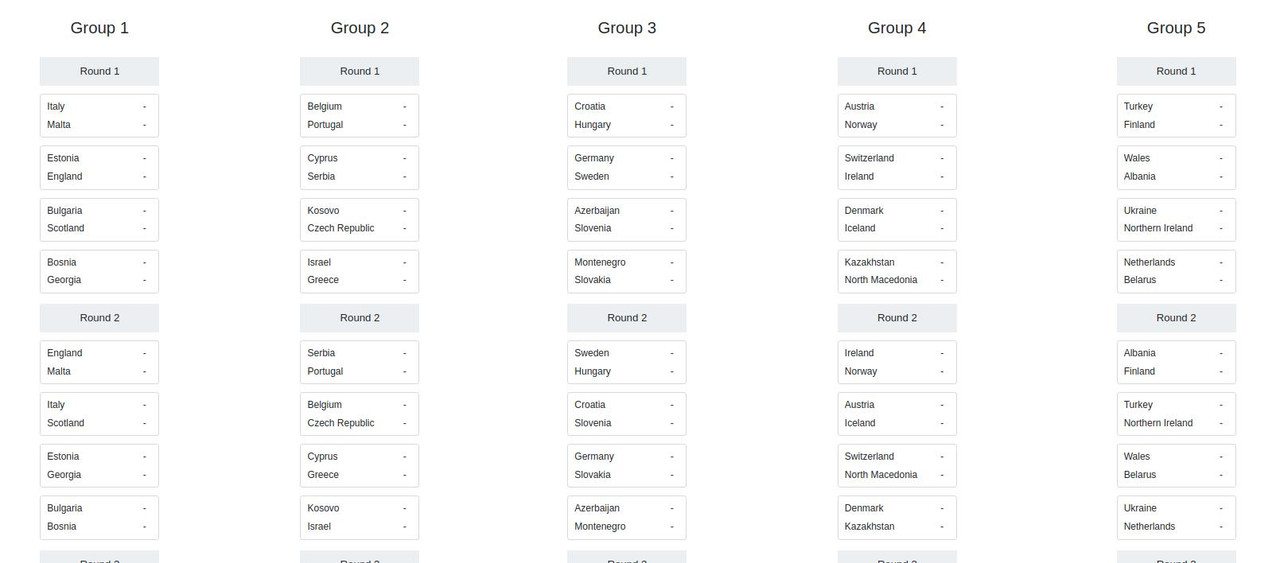Image resolution: width=1280 pixels, height=563 pixels.
Task: Open the Estonia vs England match box
Action: 99,167
